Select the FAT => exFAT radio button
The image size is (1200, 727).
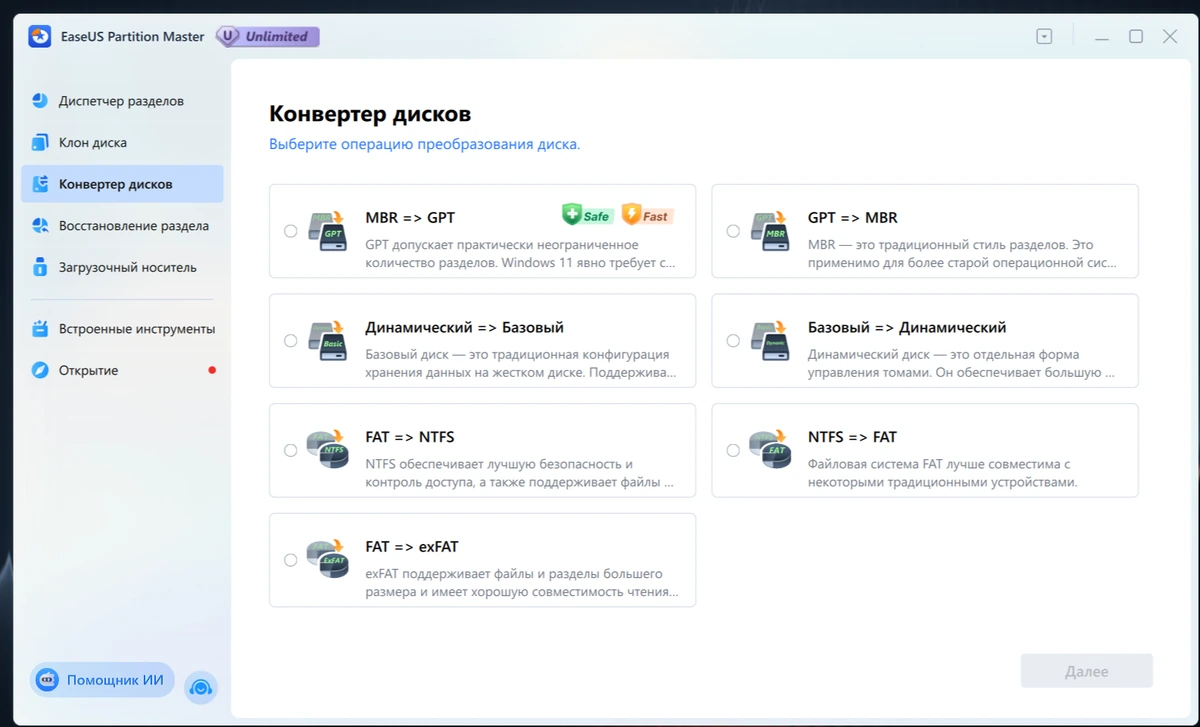[x=291, y=560]
